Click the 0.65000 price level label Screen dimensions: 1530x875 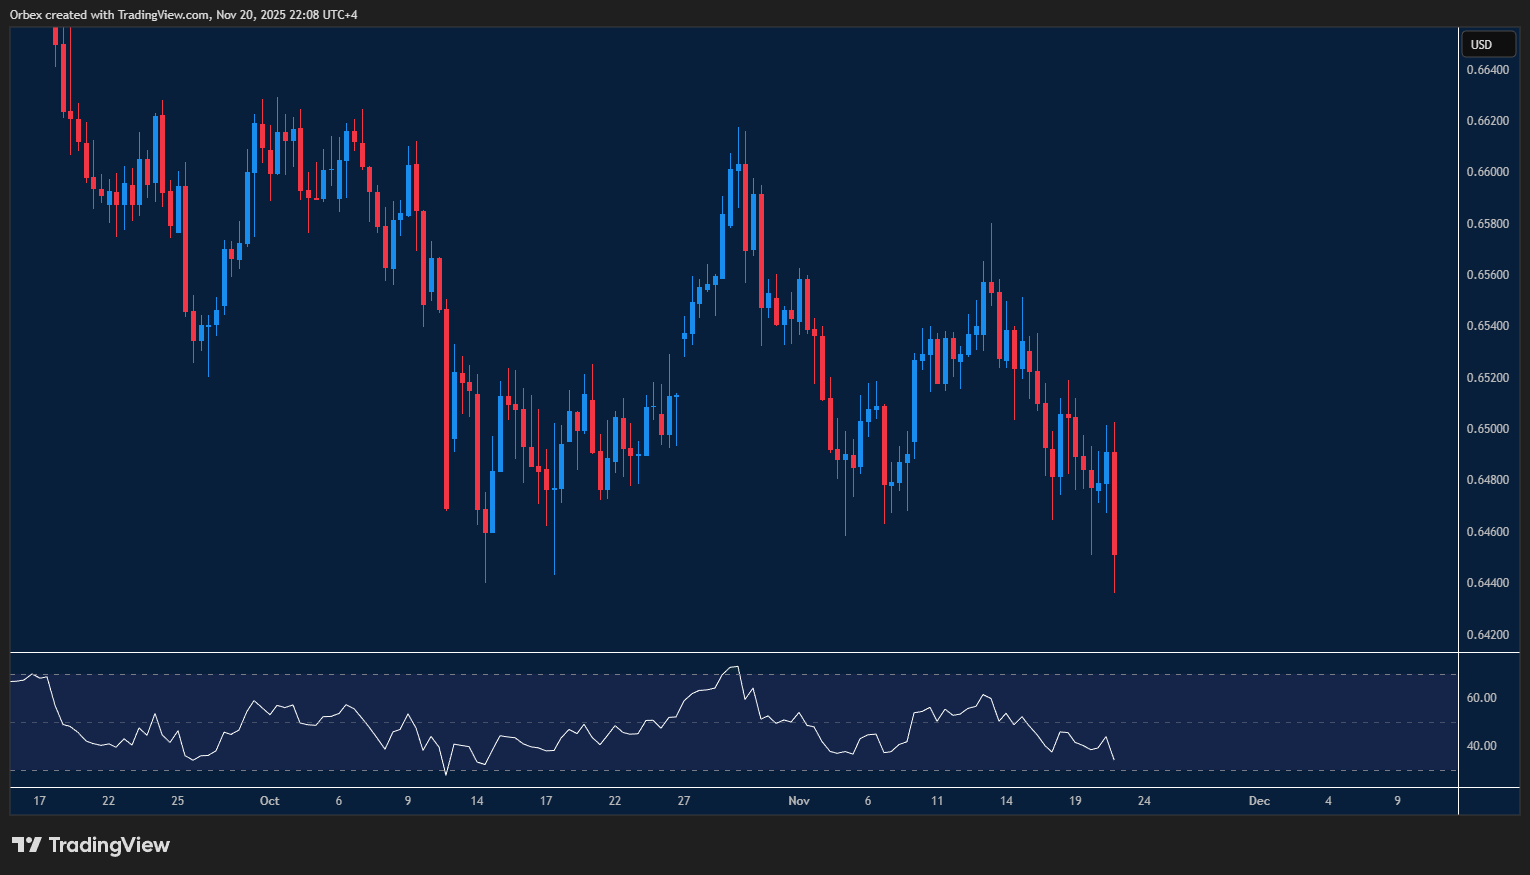coord(1487,428)
